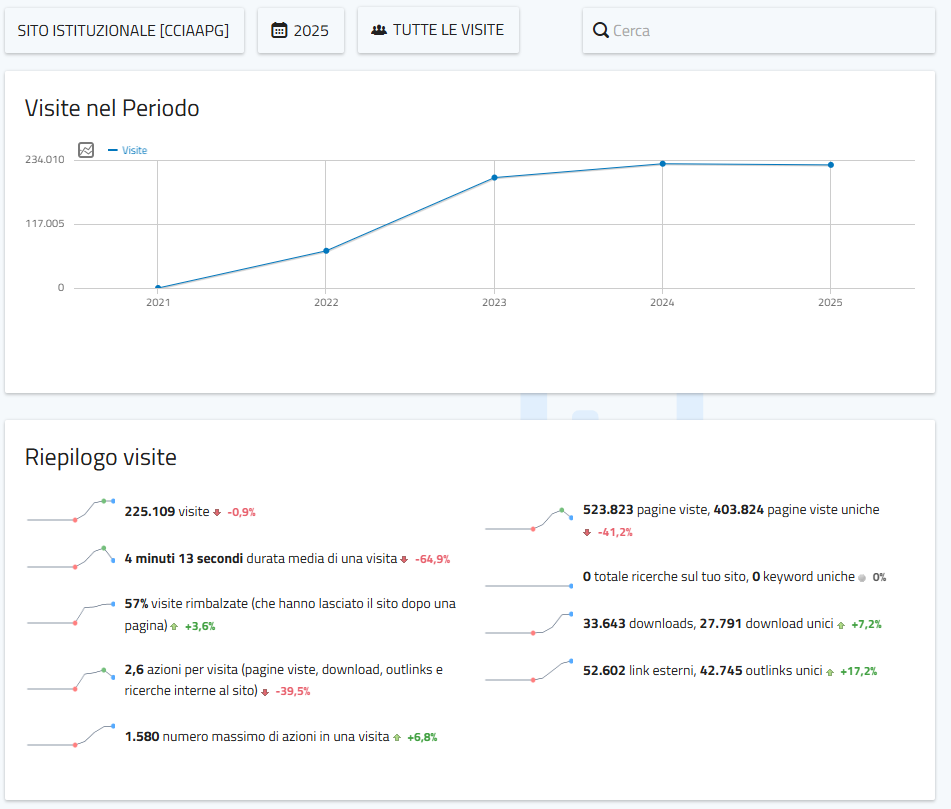
Task: Click the sparkline for 523.823 pagine viste
Action: coord(529,520)
